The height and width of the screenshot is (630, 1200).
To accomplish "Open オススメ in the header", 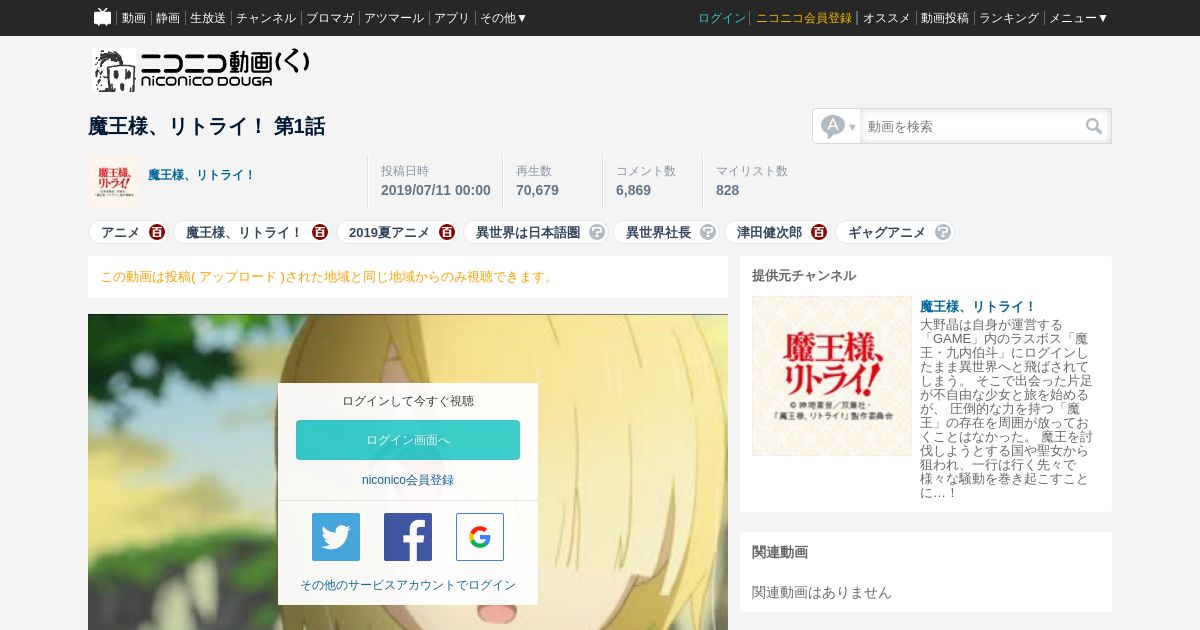I will (x=887, y=18).
